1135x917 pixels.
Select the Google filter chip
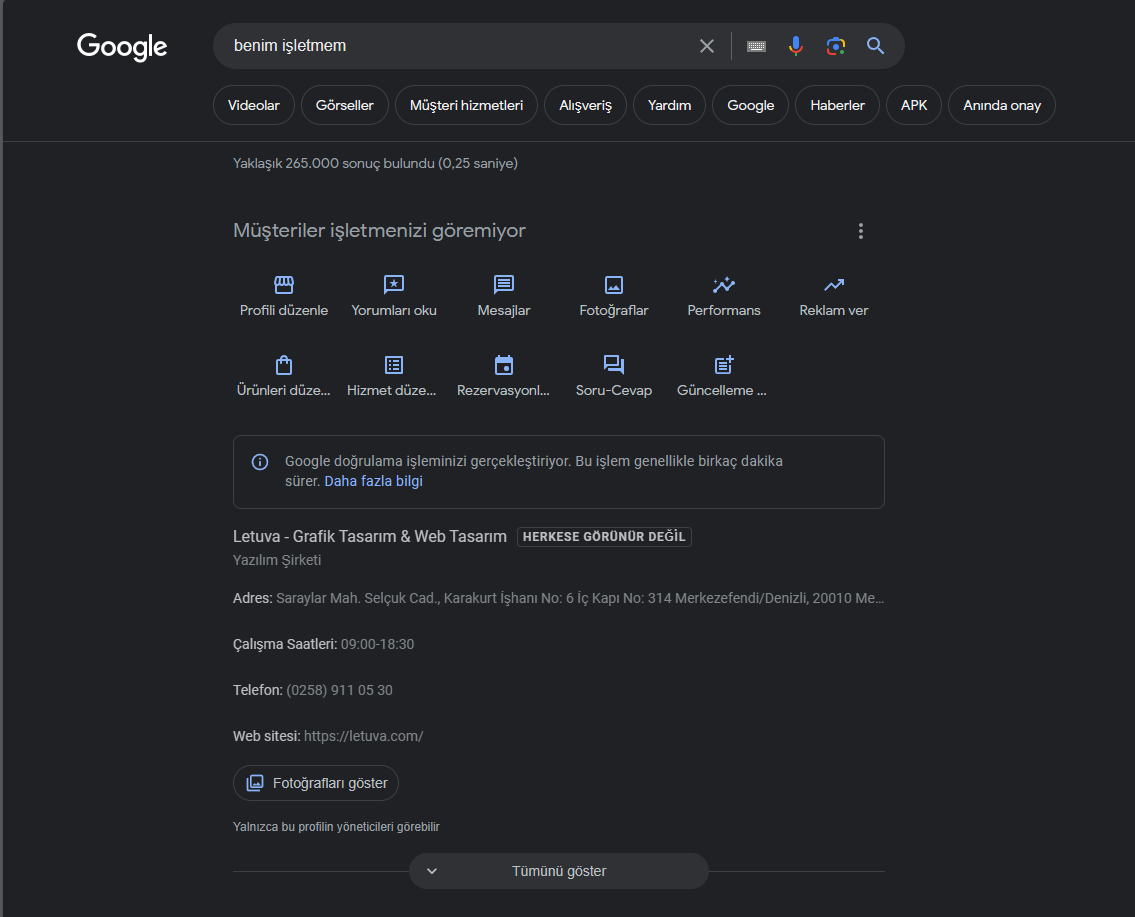click(x=750, y=106)
